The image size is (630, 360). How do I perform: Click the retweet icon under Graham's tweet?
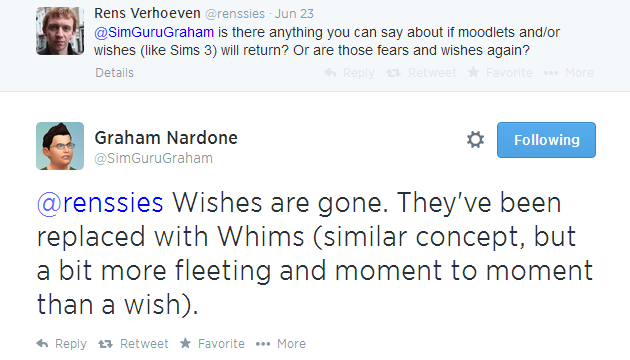105,344
